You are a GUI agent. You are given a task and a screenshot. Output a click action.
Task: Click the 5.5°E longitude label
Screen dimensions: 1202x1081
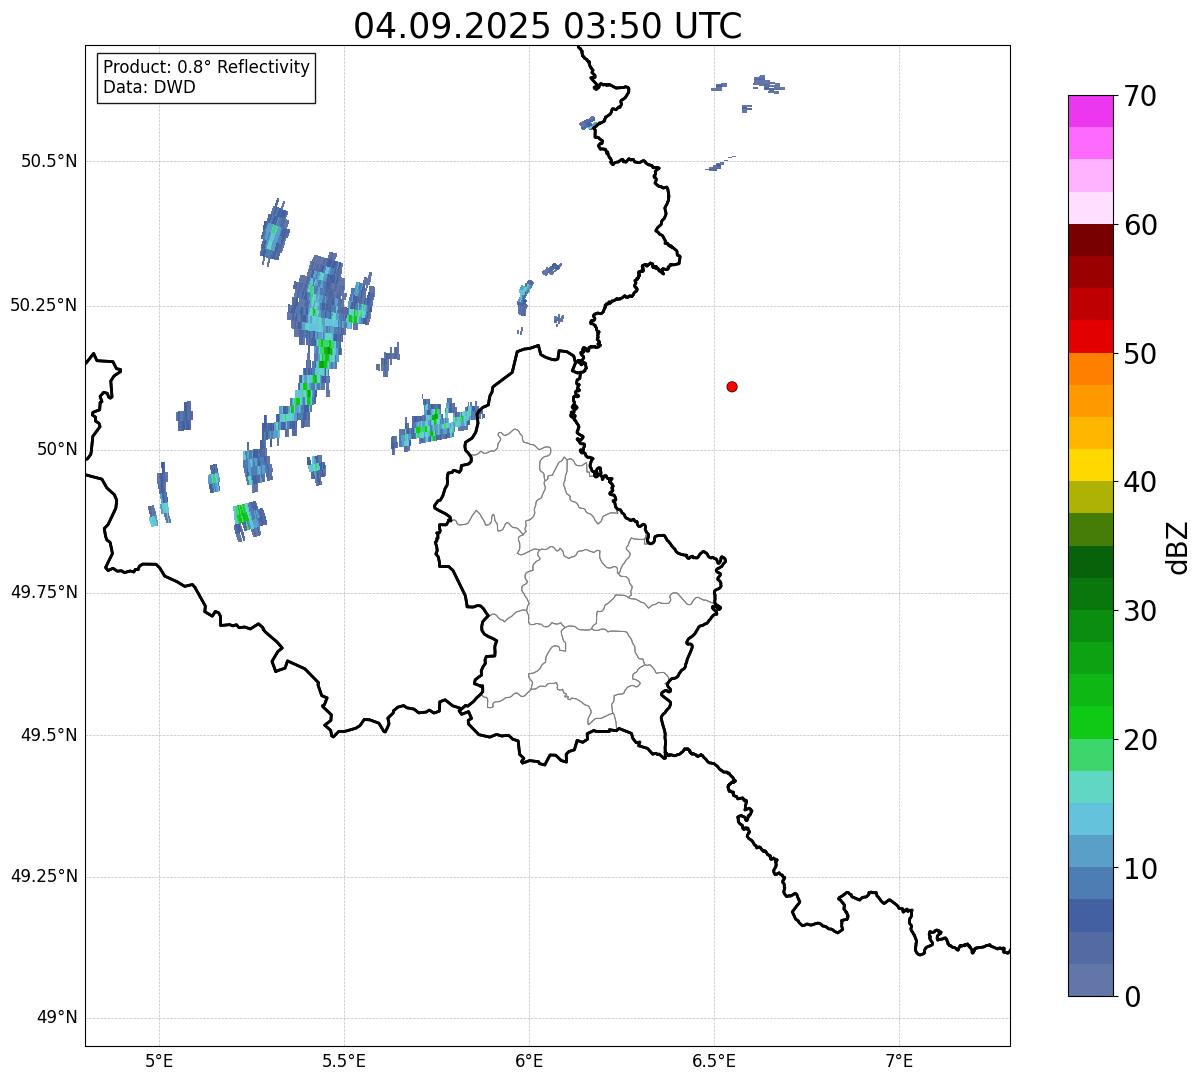[x=344, y=1061]
